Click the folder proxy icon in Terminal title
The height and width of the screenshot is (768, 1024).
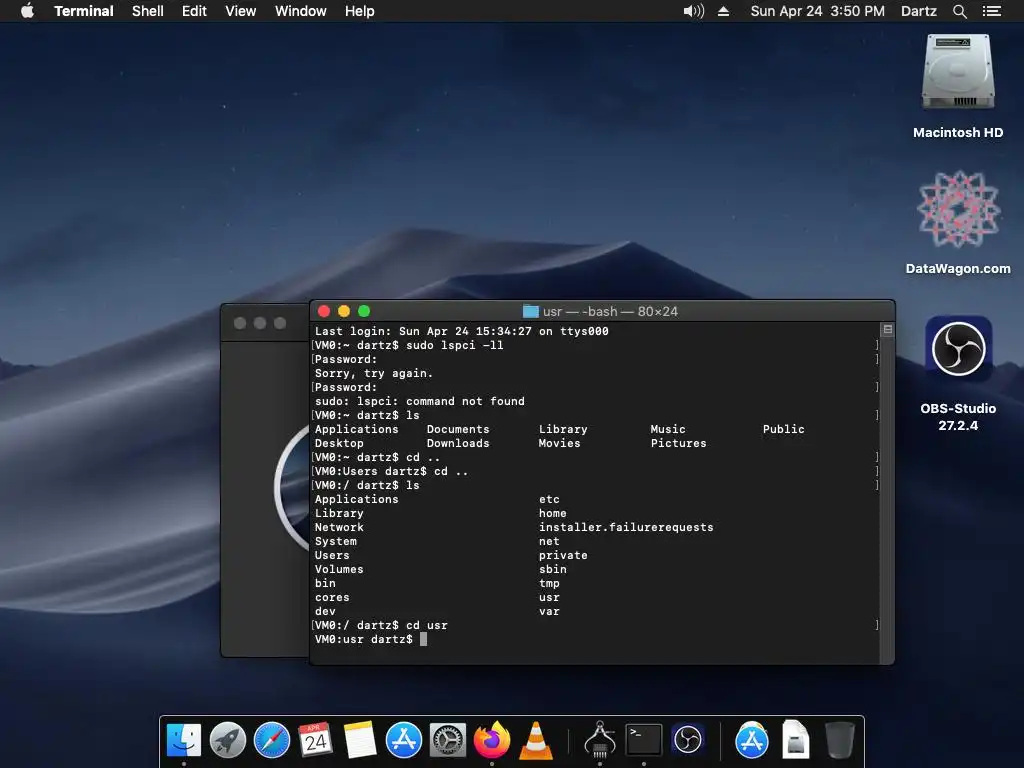(x=531, y=312)
